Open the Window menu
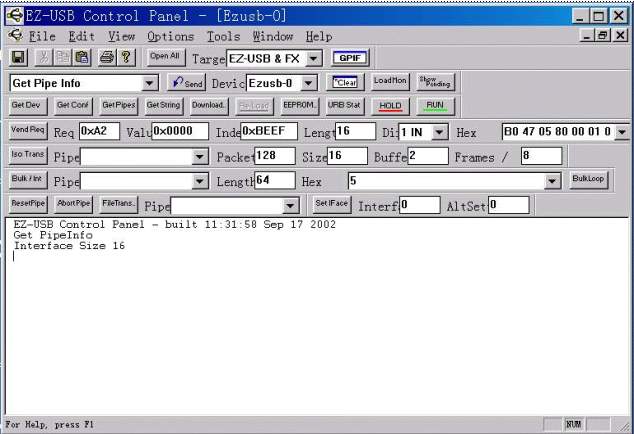The height and width of the screenshot is (434, 634). coord(273,36)
